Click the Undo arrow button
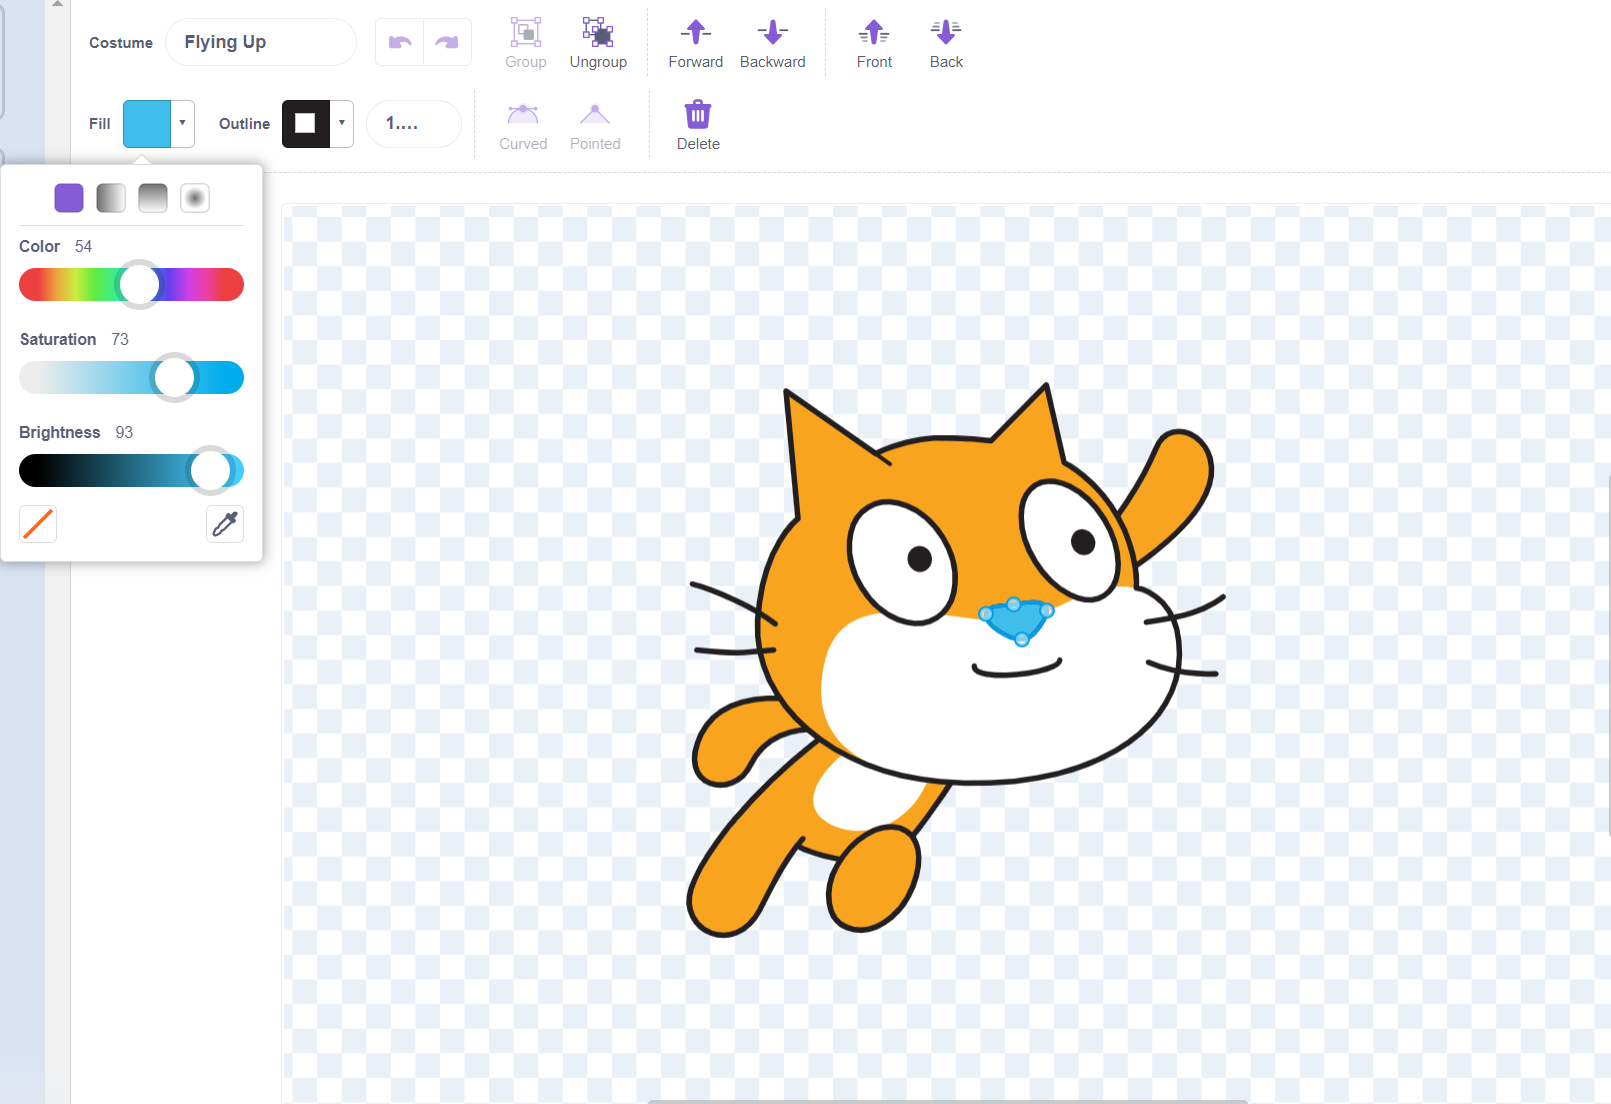 click(400, 42)
